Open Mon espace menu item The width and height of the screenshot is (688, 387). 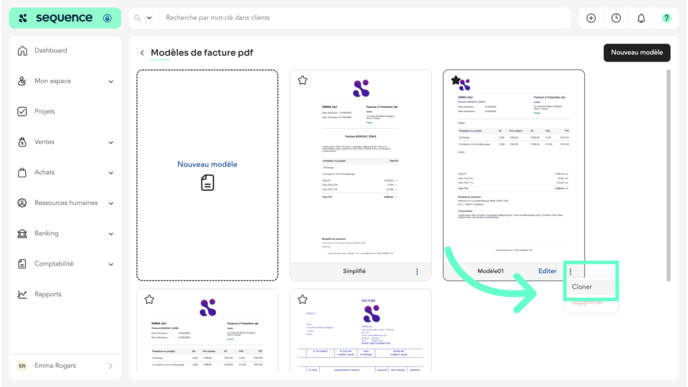pos(53,81)
